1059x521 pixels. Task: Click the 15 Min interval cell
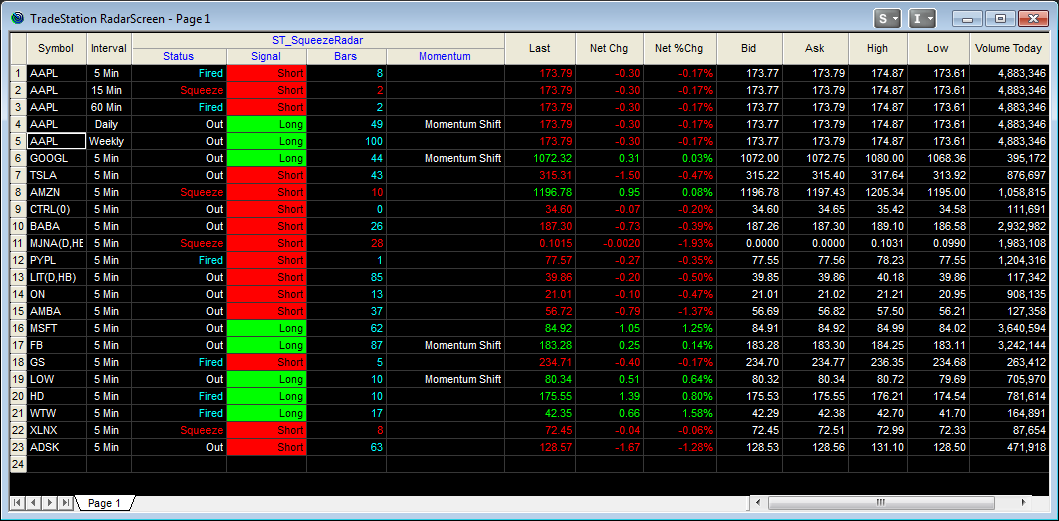109,90
